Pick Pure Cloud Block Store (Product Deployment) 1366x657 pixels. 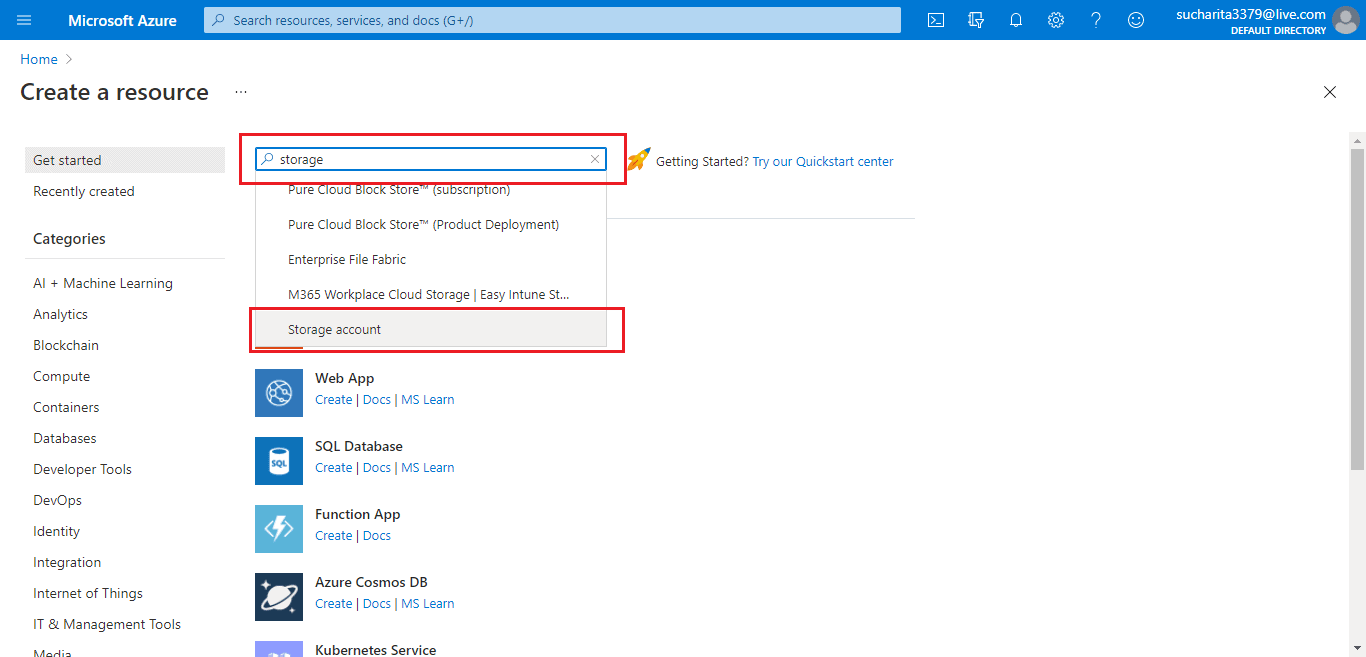(423, 225)
